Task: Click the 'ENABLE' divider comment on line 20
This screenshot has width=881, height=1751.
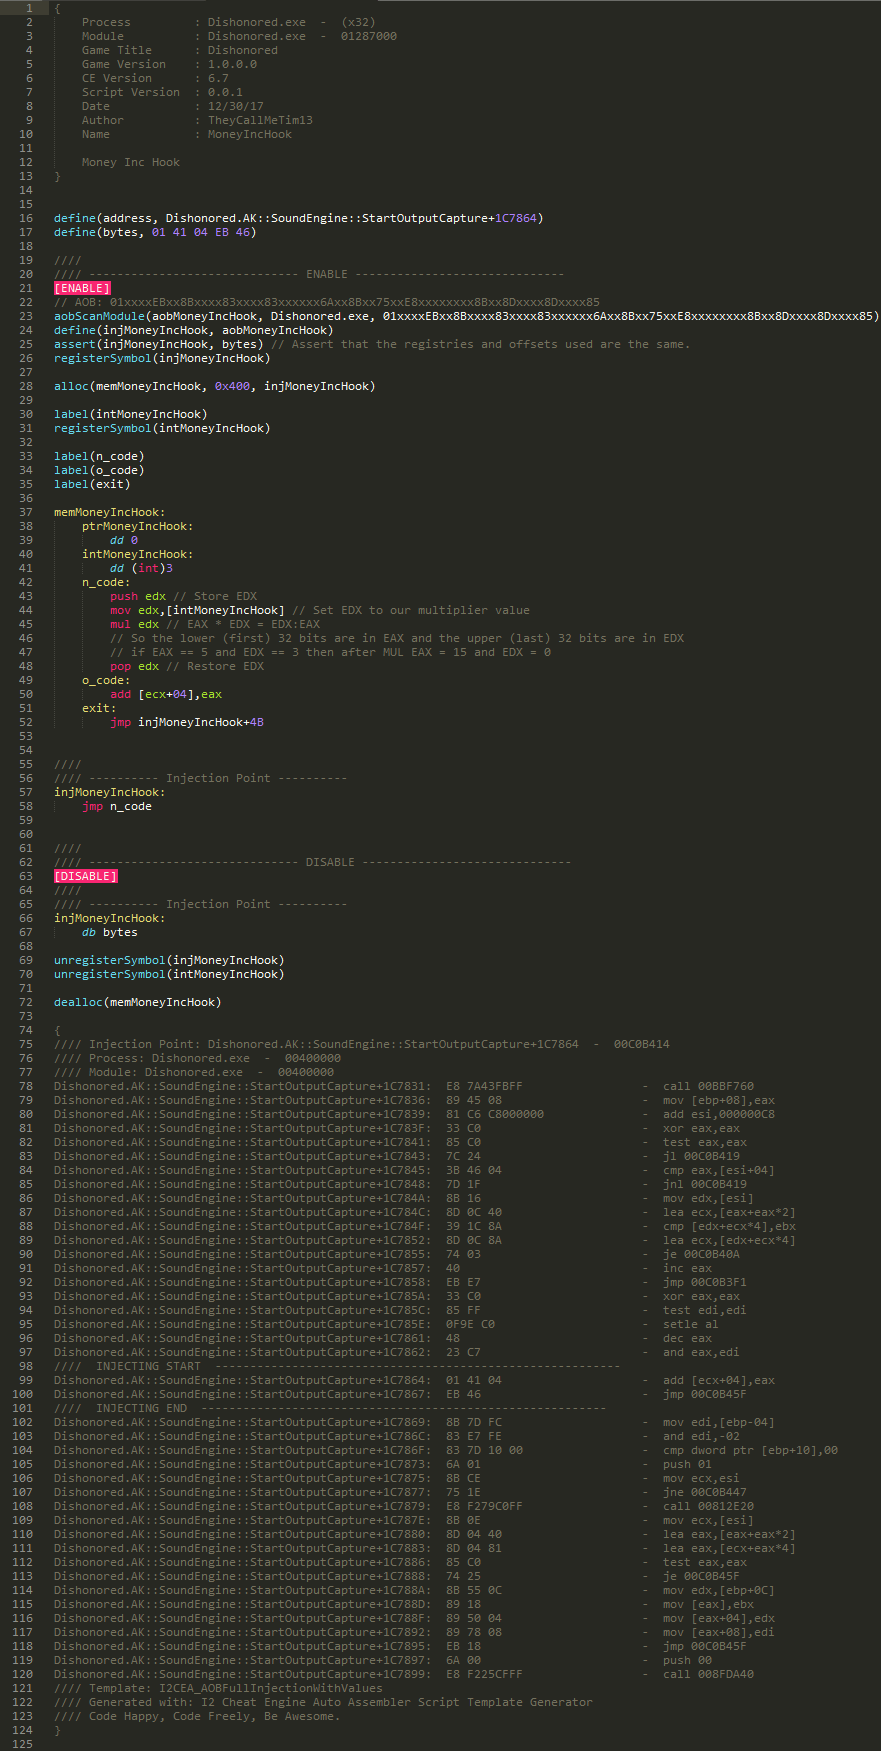Action: (309, 274)
